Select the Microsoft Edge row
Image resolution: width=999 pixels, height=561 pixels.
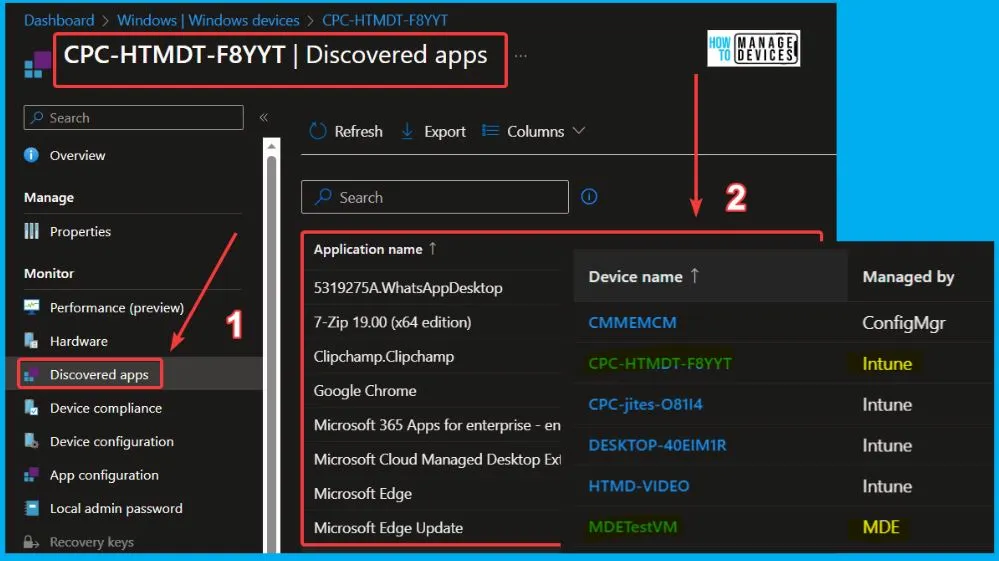363,494
